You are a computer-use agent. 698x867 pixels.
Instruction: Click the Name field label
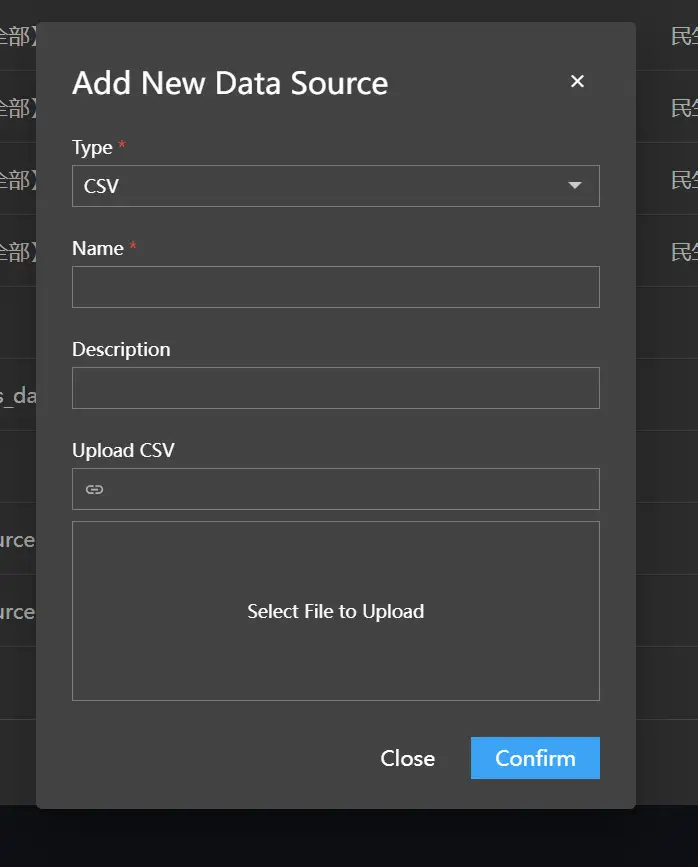point(97,248)
